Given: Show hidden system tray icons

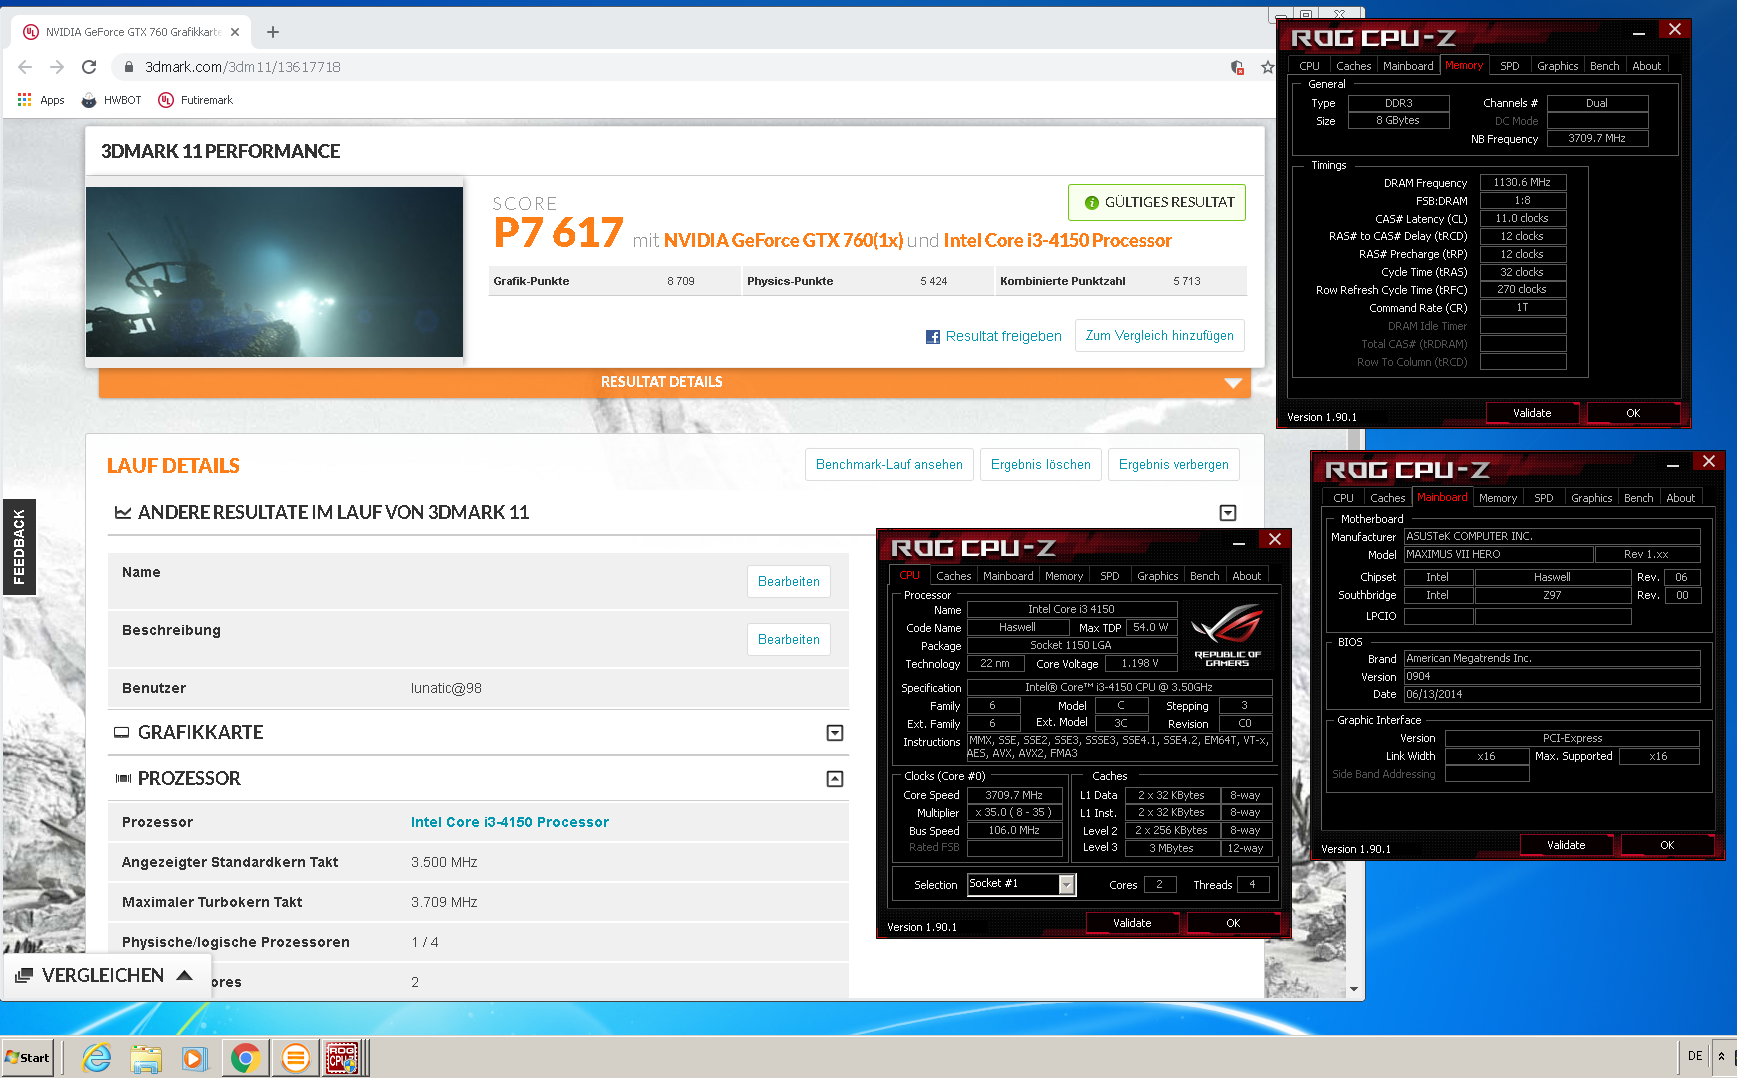Looking at the screenshot, I should (1721, 1056).
